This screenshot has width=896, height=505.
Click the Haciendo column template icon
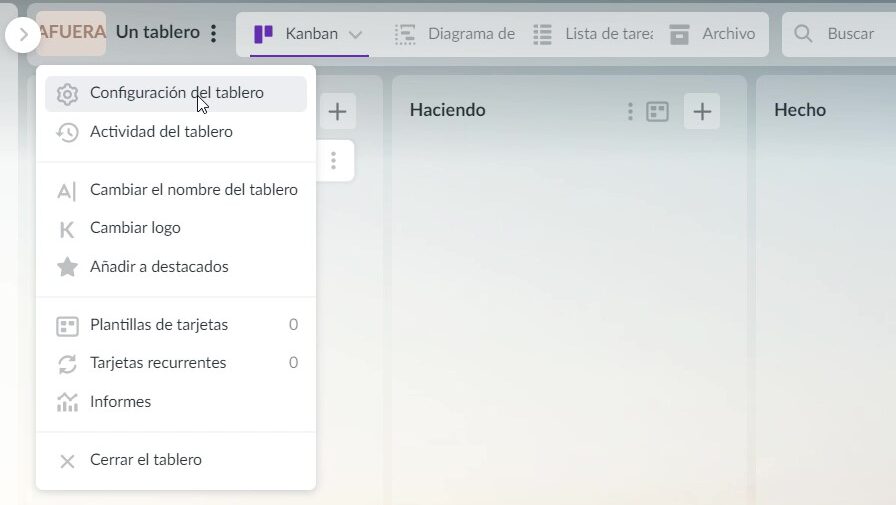pyautogui.click(x=657, y=111)
